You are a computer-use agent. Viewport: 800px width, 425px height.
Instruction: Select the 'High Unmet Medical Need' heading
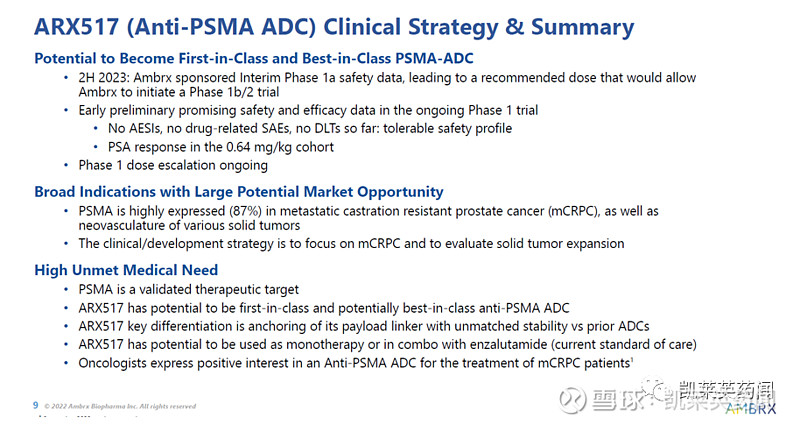point(126,270)
